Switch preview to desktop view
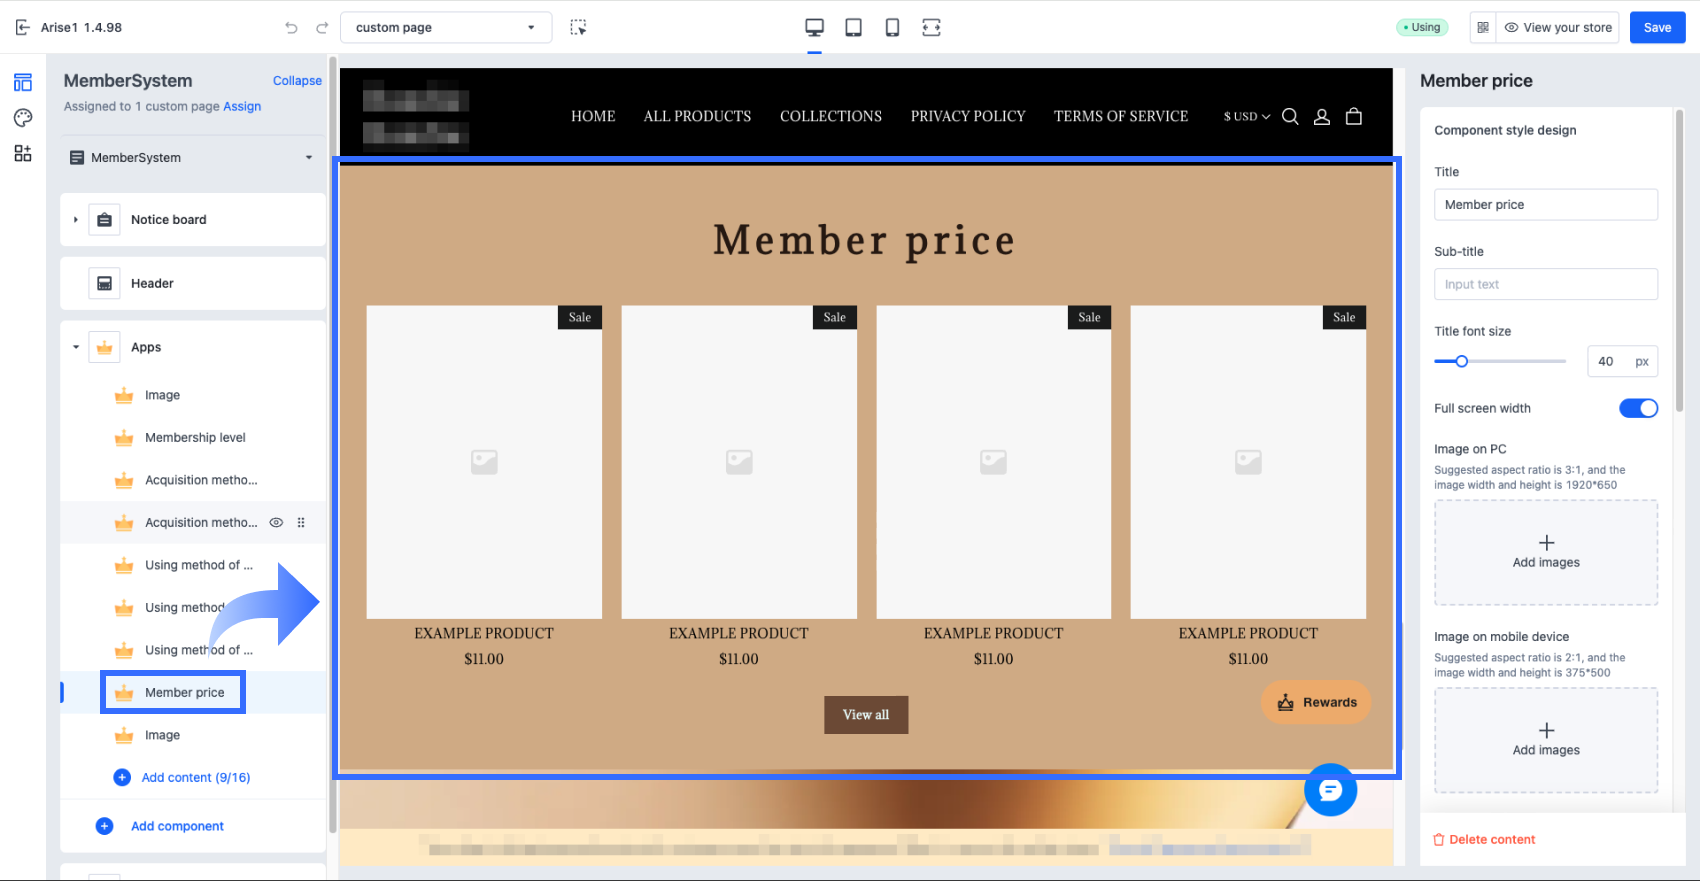Screen dimensions: 1700x881 click(815, 27)
